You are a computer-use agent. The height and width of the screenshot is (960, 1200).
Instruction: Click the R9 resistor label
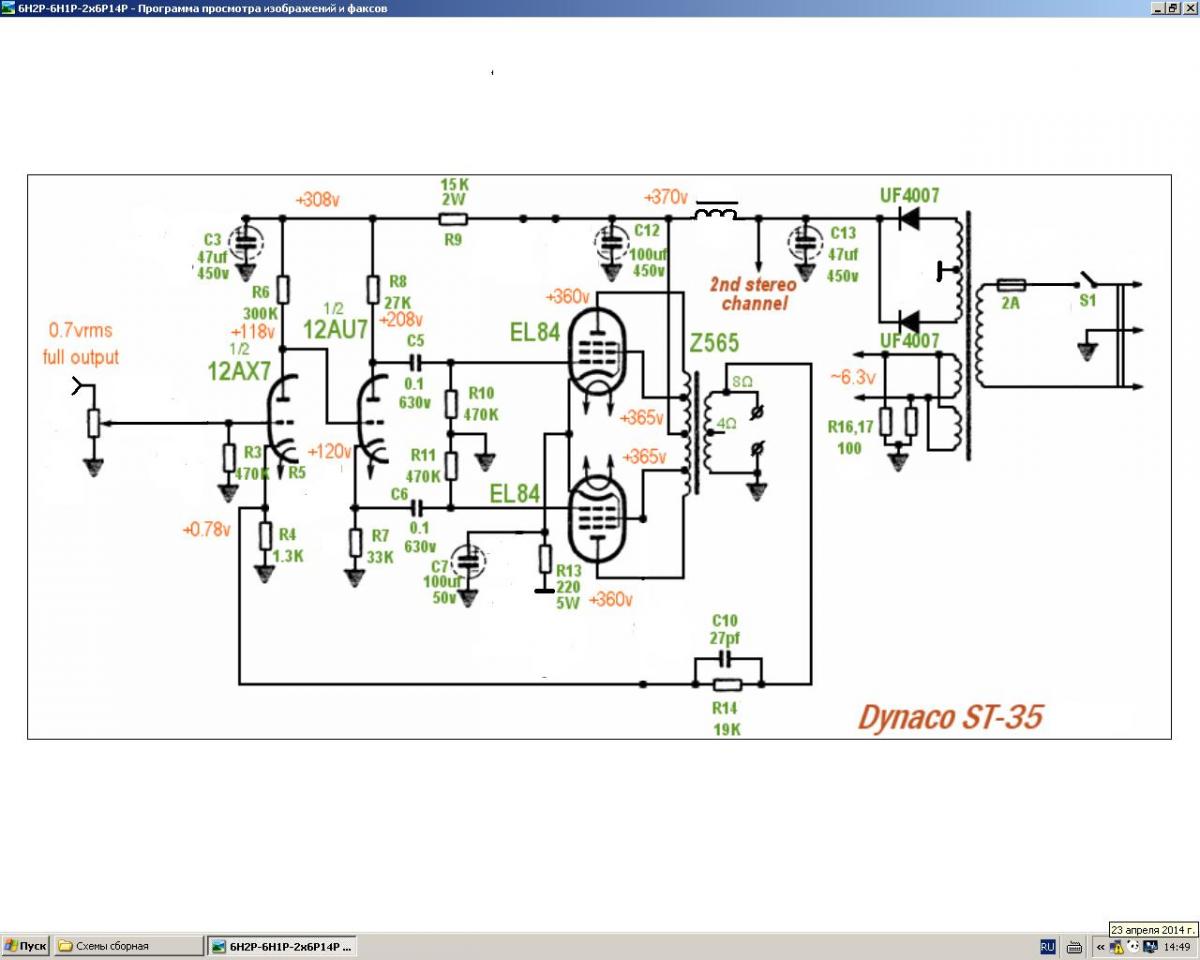click(x=453, y=240)
